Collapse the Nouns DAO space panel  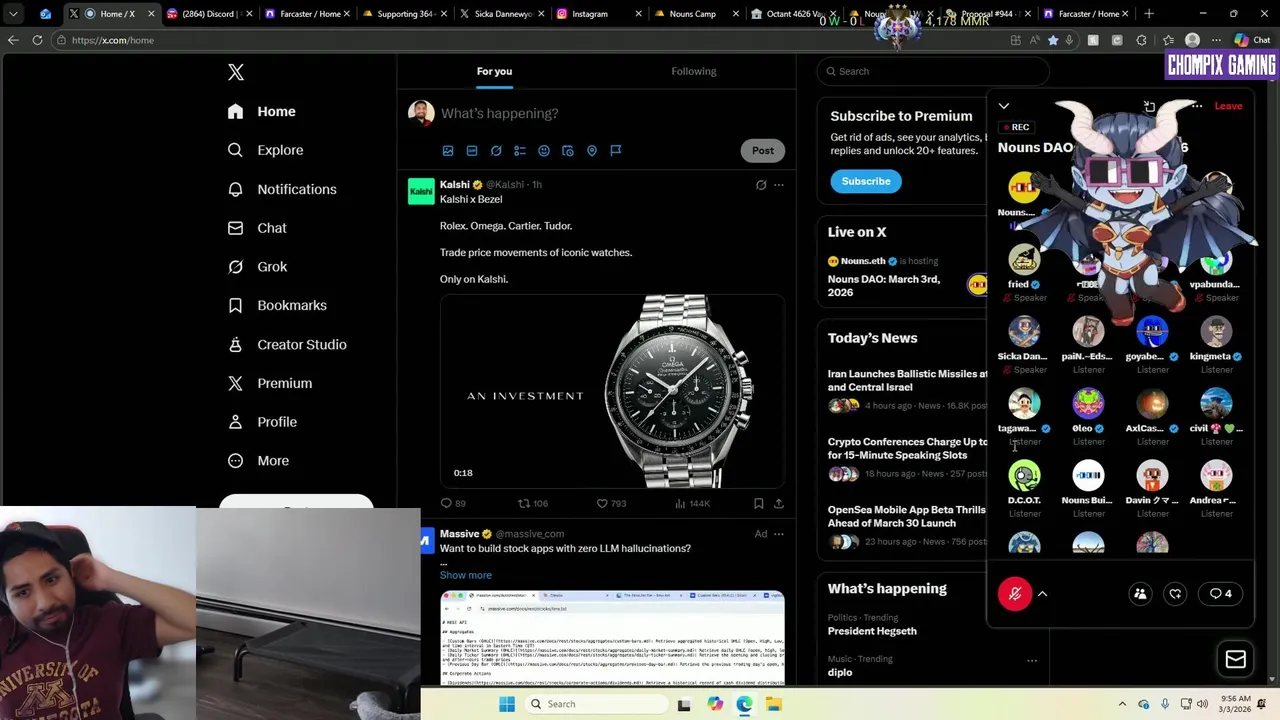point(1004,106)
